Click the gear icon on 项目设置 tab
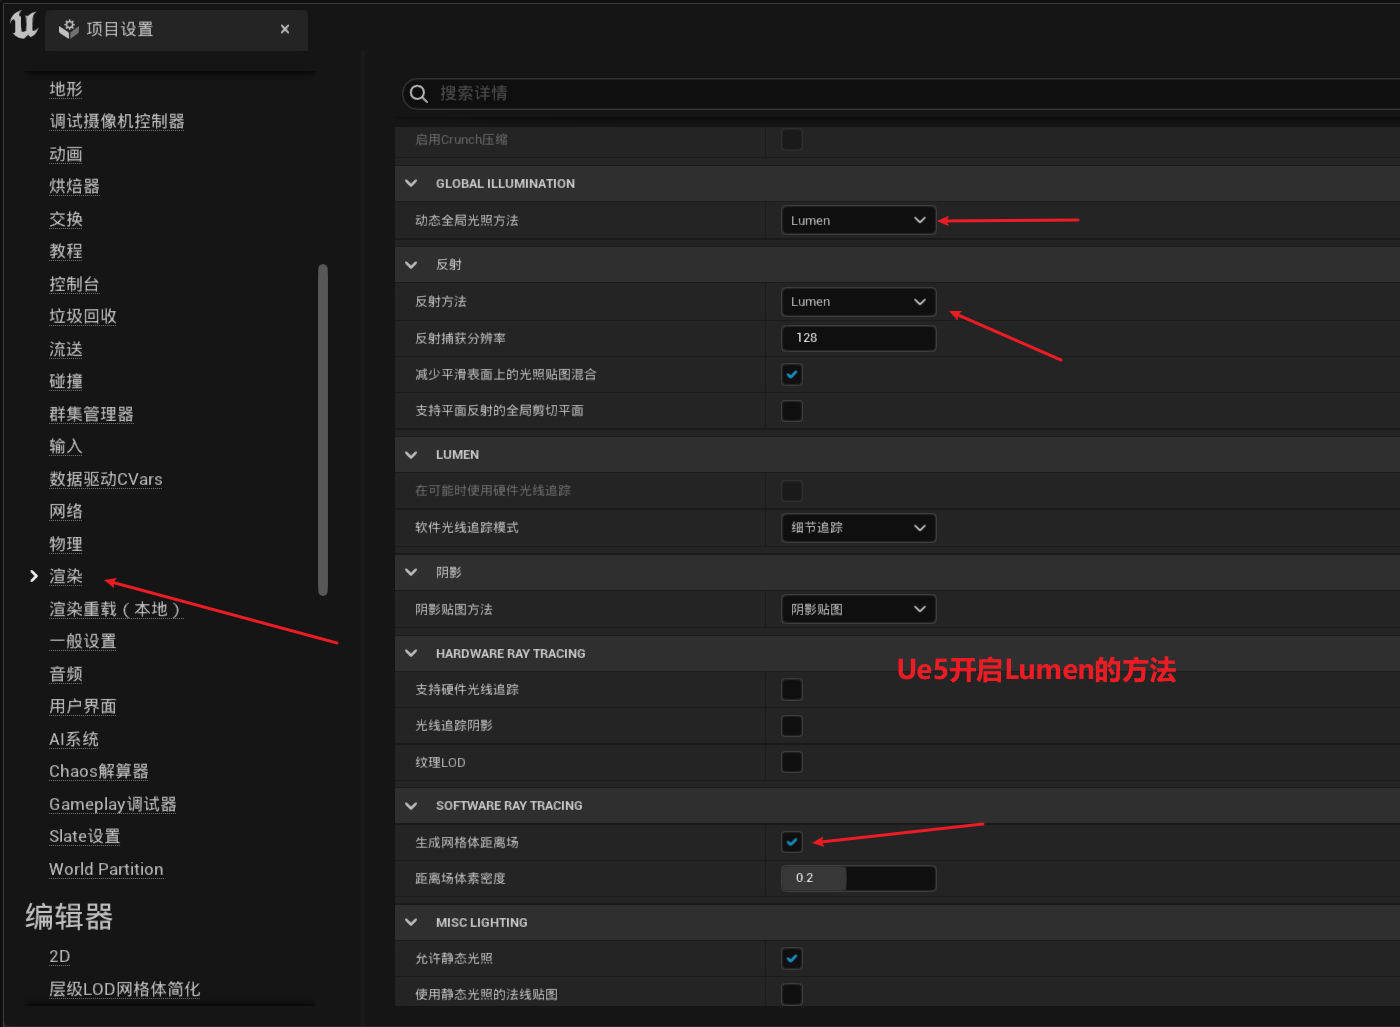The width and height of the screenshot is (1400, 1027). point(67,29)
